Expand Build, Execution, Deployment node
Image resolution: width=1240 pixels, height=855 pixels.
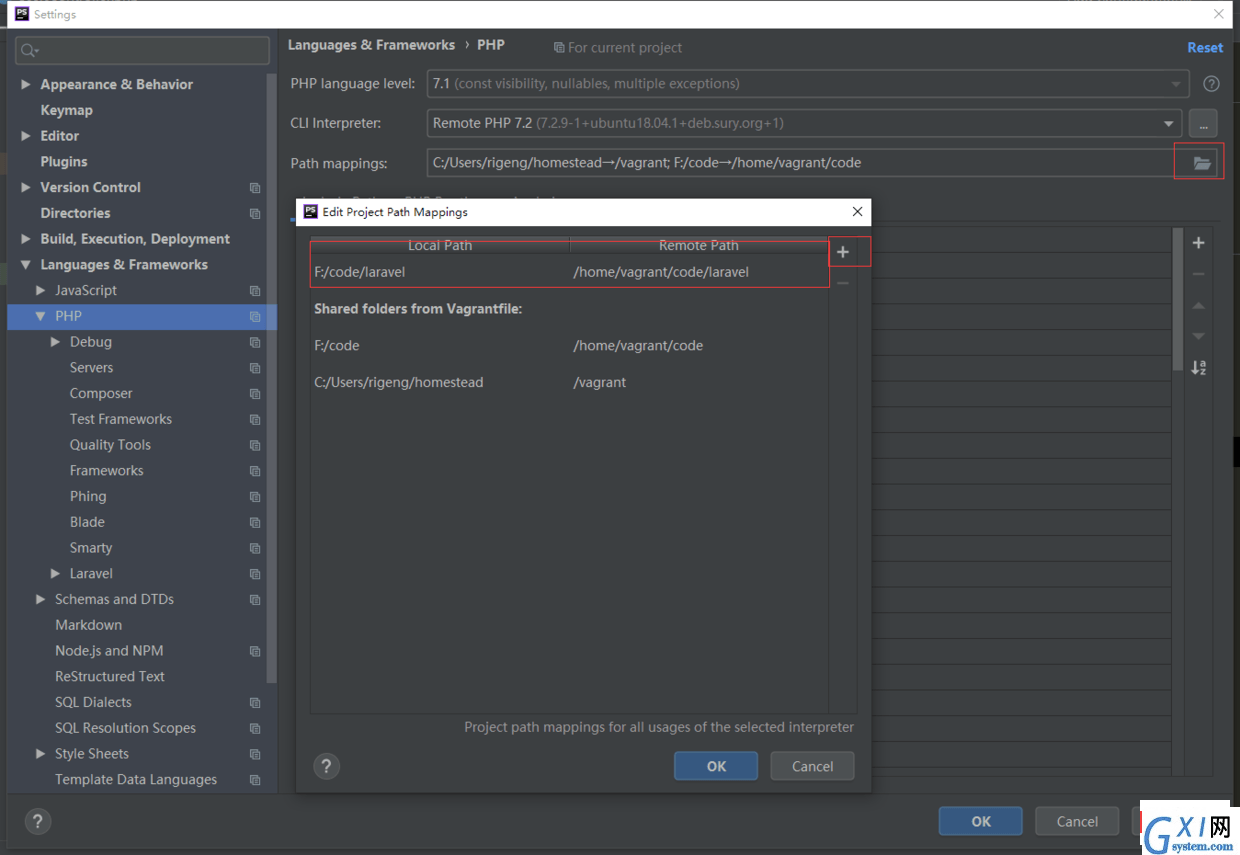(x=26, y=239)
